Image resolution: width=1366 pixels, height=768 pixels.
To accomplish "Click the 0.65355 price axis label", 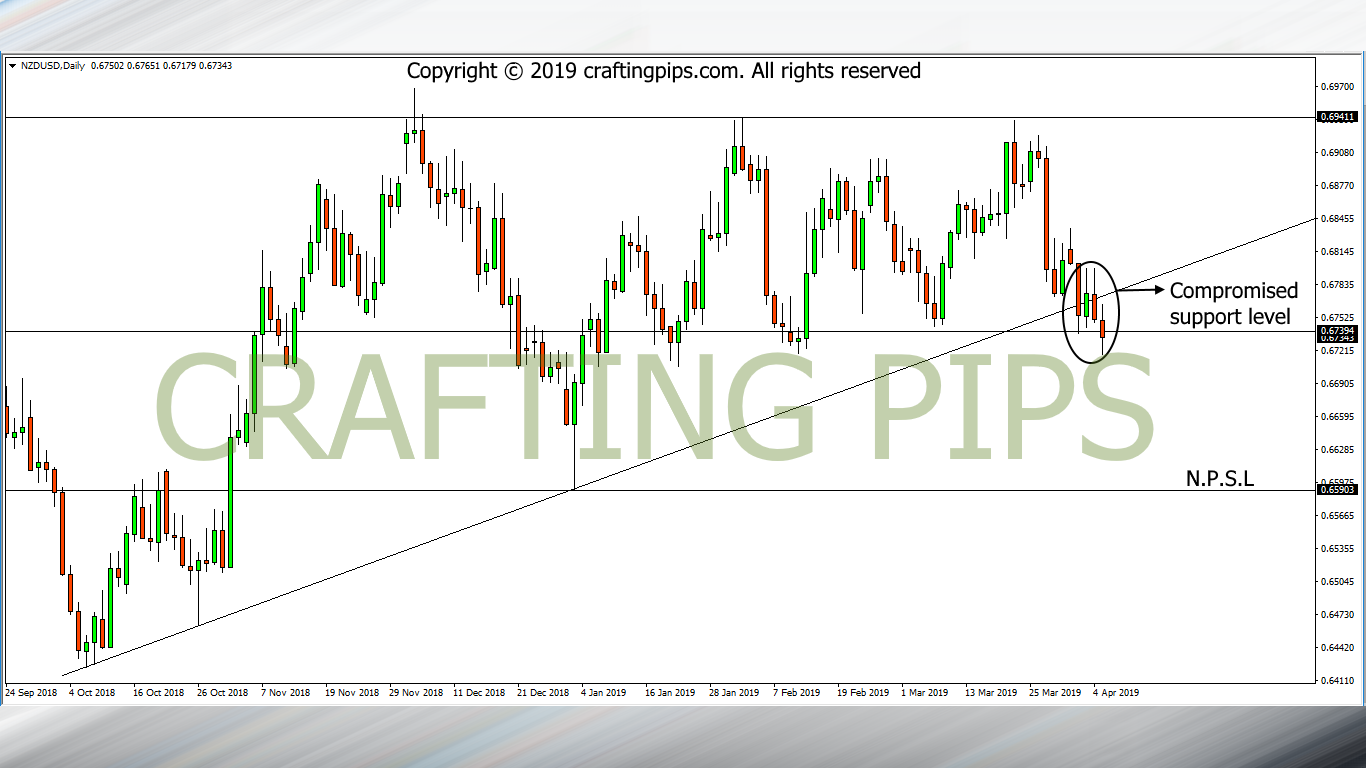I will click(x=1337, y=549).
